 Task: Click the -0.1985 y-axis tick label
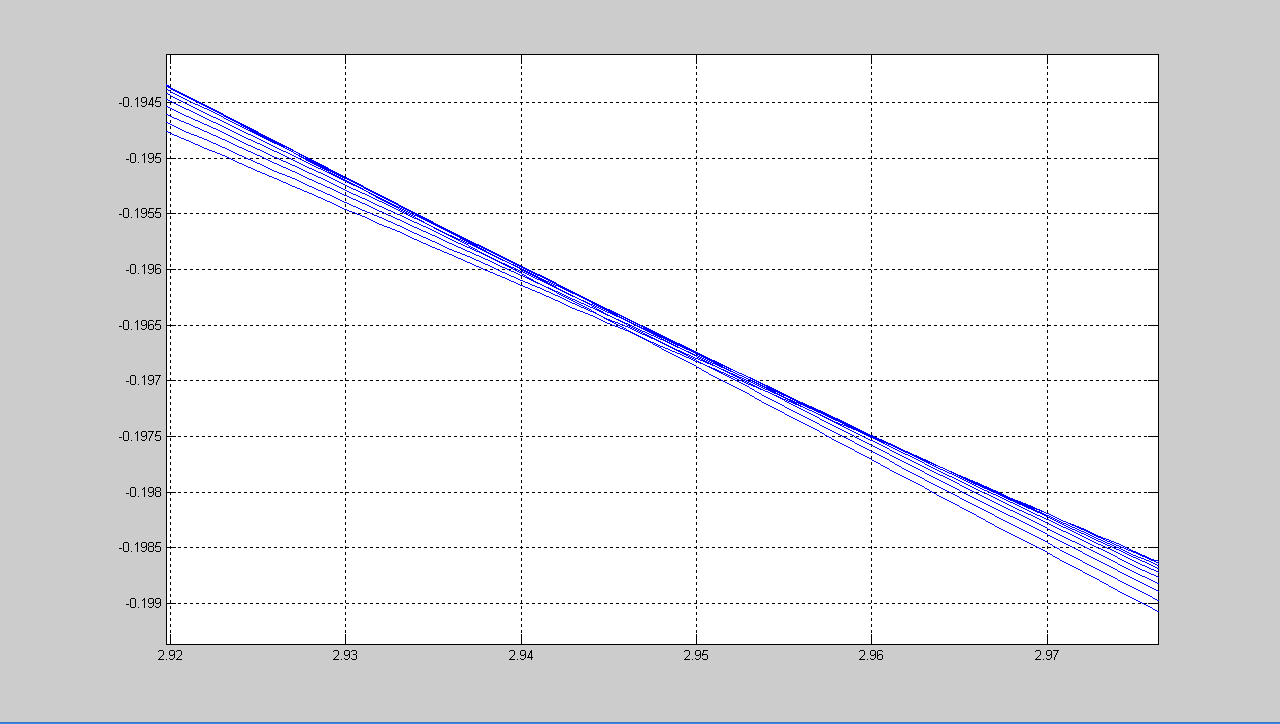coord(141,548)
